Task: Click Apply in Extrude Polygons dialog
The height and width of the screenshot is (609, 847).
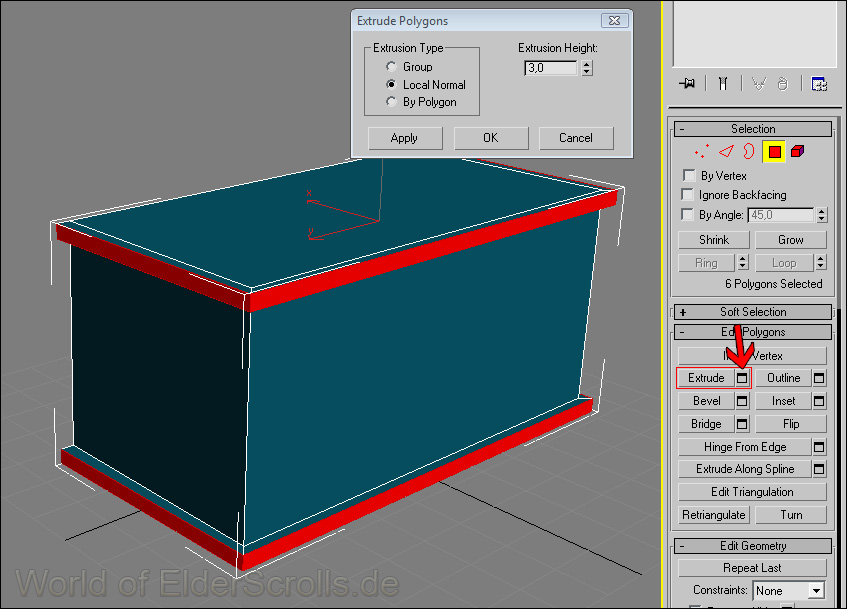Action: point(405,138)
